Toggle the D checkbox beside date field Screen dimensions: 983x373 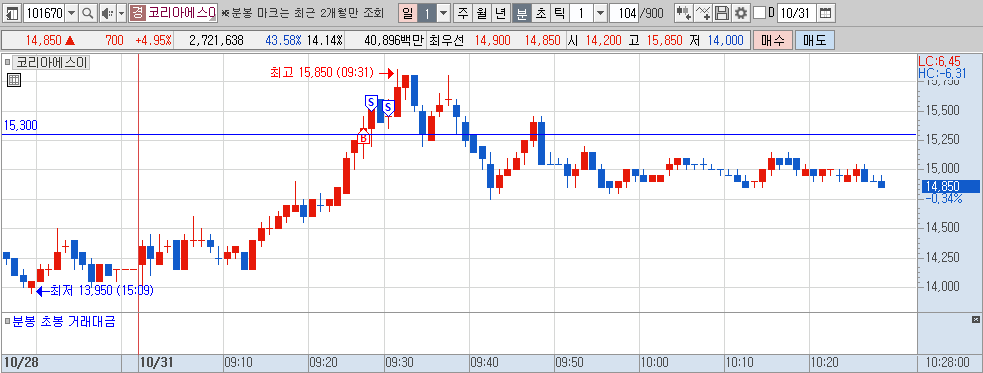click(x=759, y=13)
